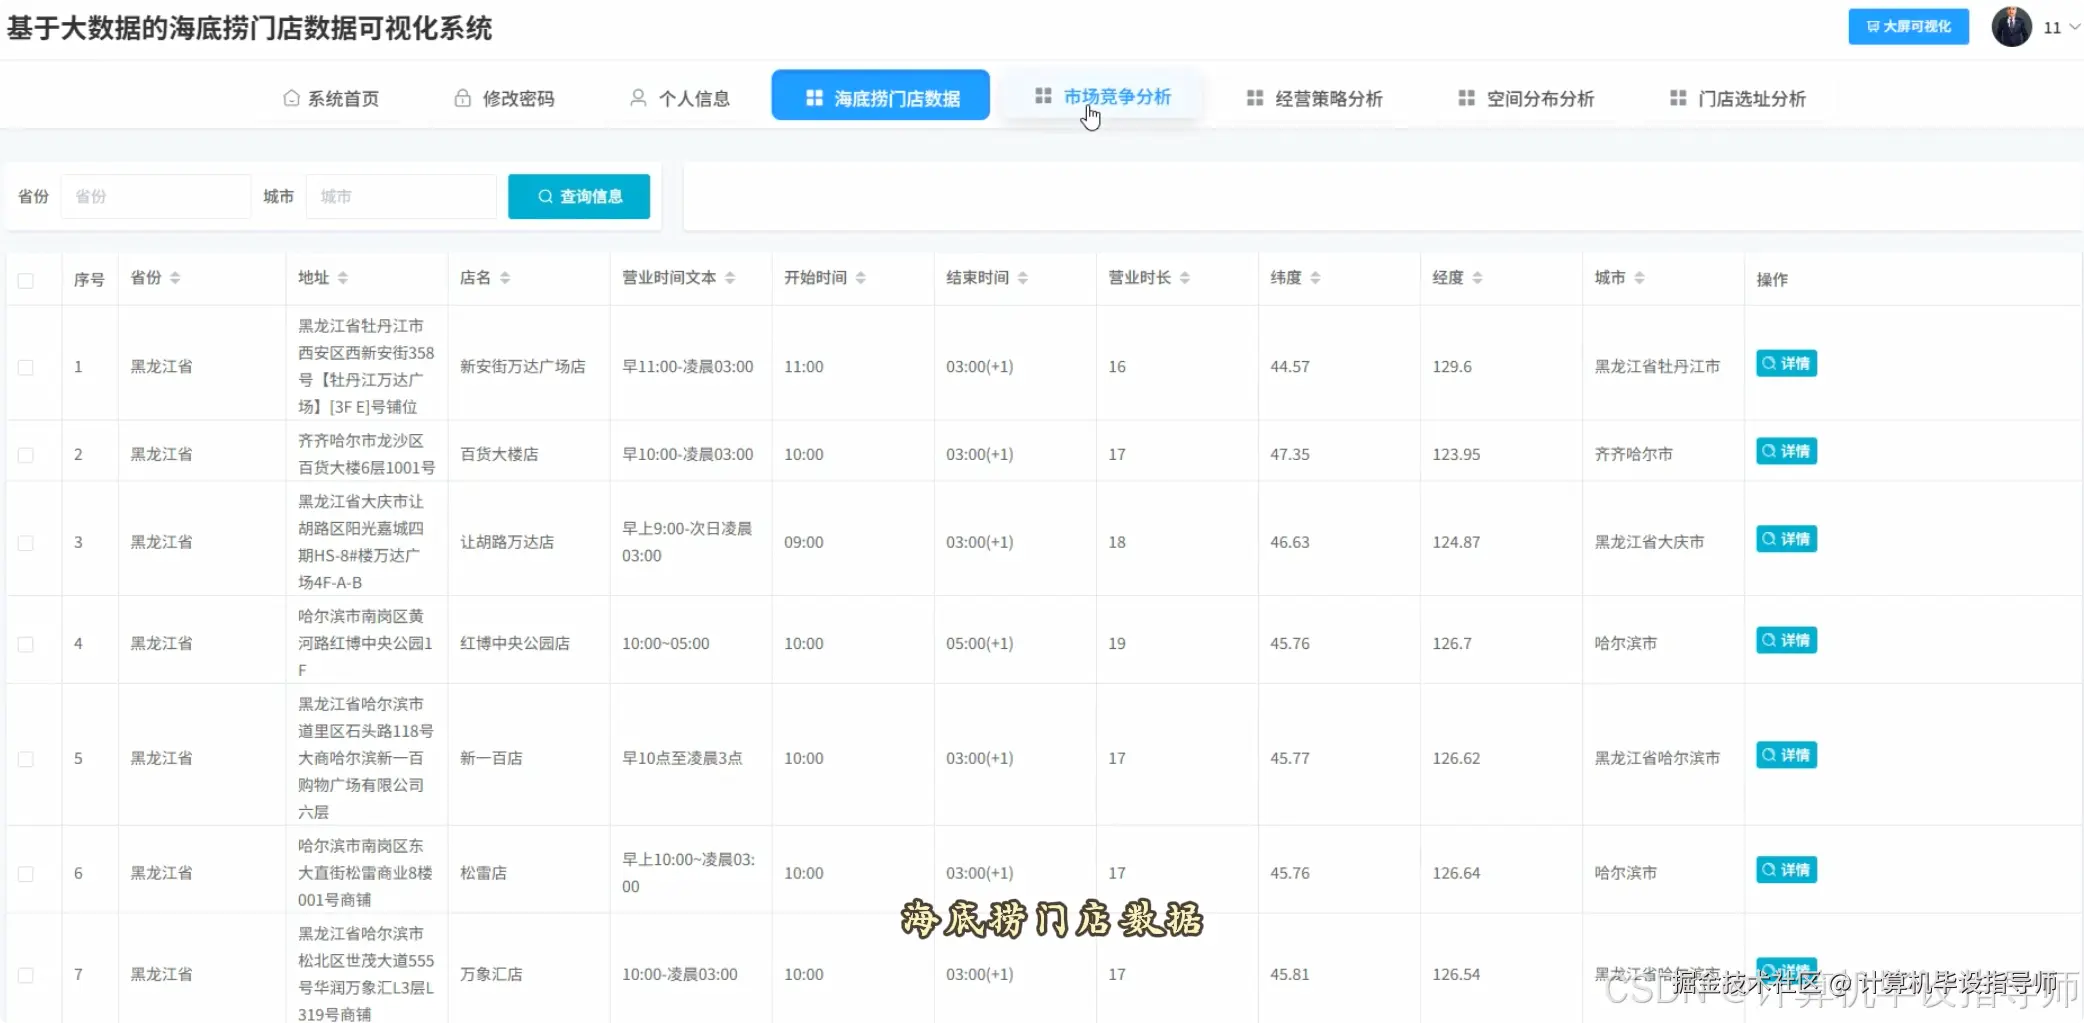Select all rows with the header checkbox
The width and height of the screenshot is (2084, 1023).
tap(27, 281)
